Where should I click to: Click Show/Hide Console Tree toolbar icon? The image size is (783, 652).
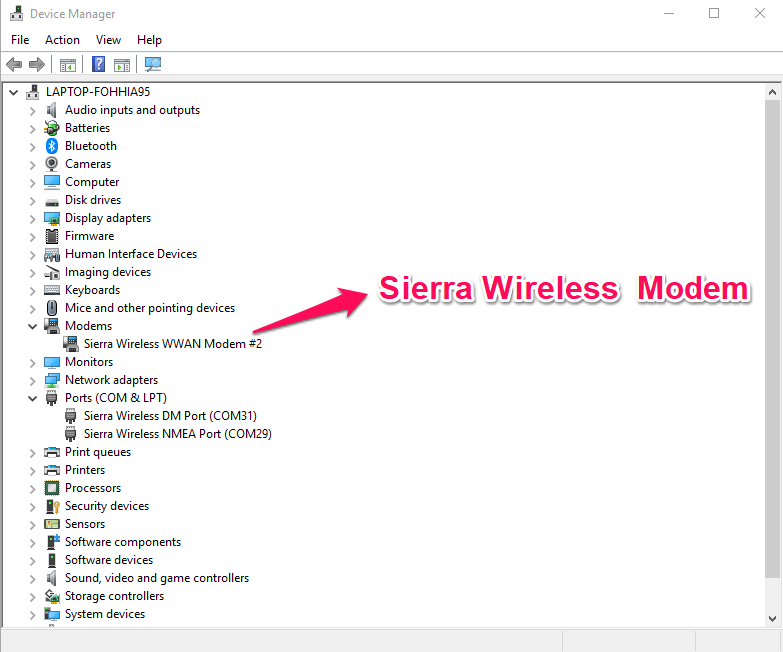click(x=67, y=65)
